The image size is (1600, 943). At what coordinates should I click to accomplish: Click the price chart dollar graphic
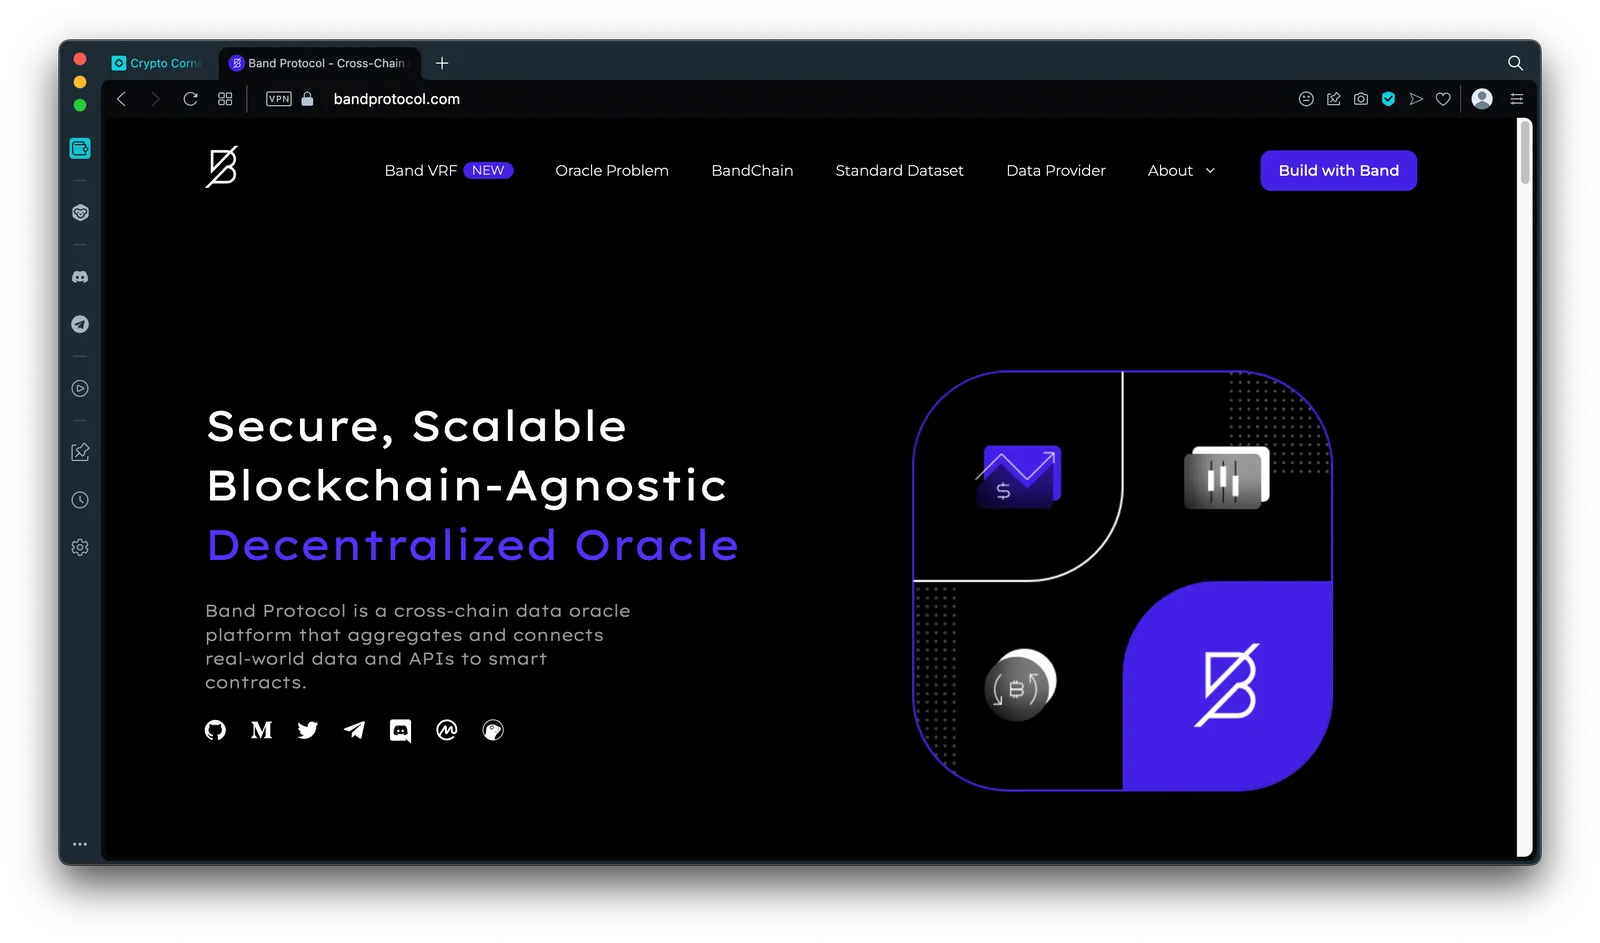click(x=1019, y=477)
